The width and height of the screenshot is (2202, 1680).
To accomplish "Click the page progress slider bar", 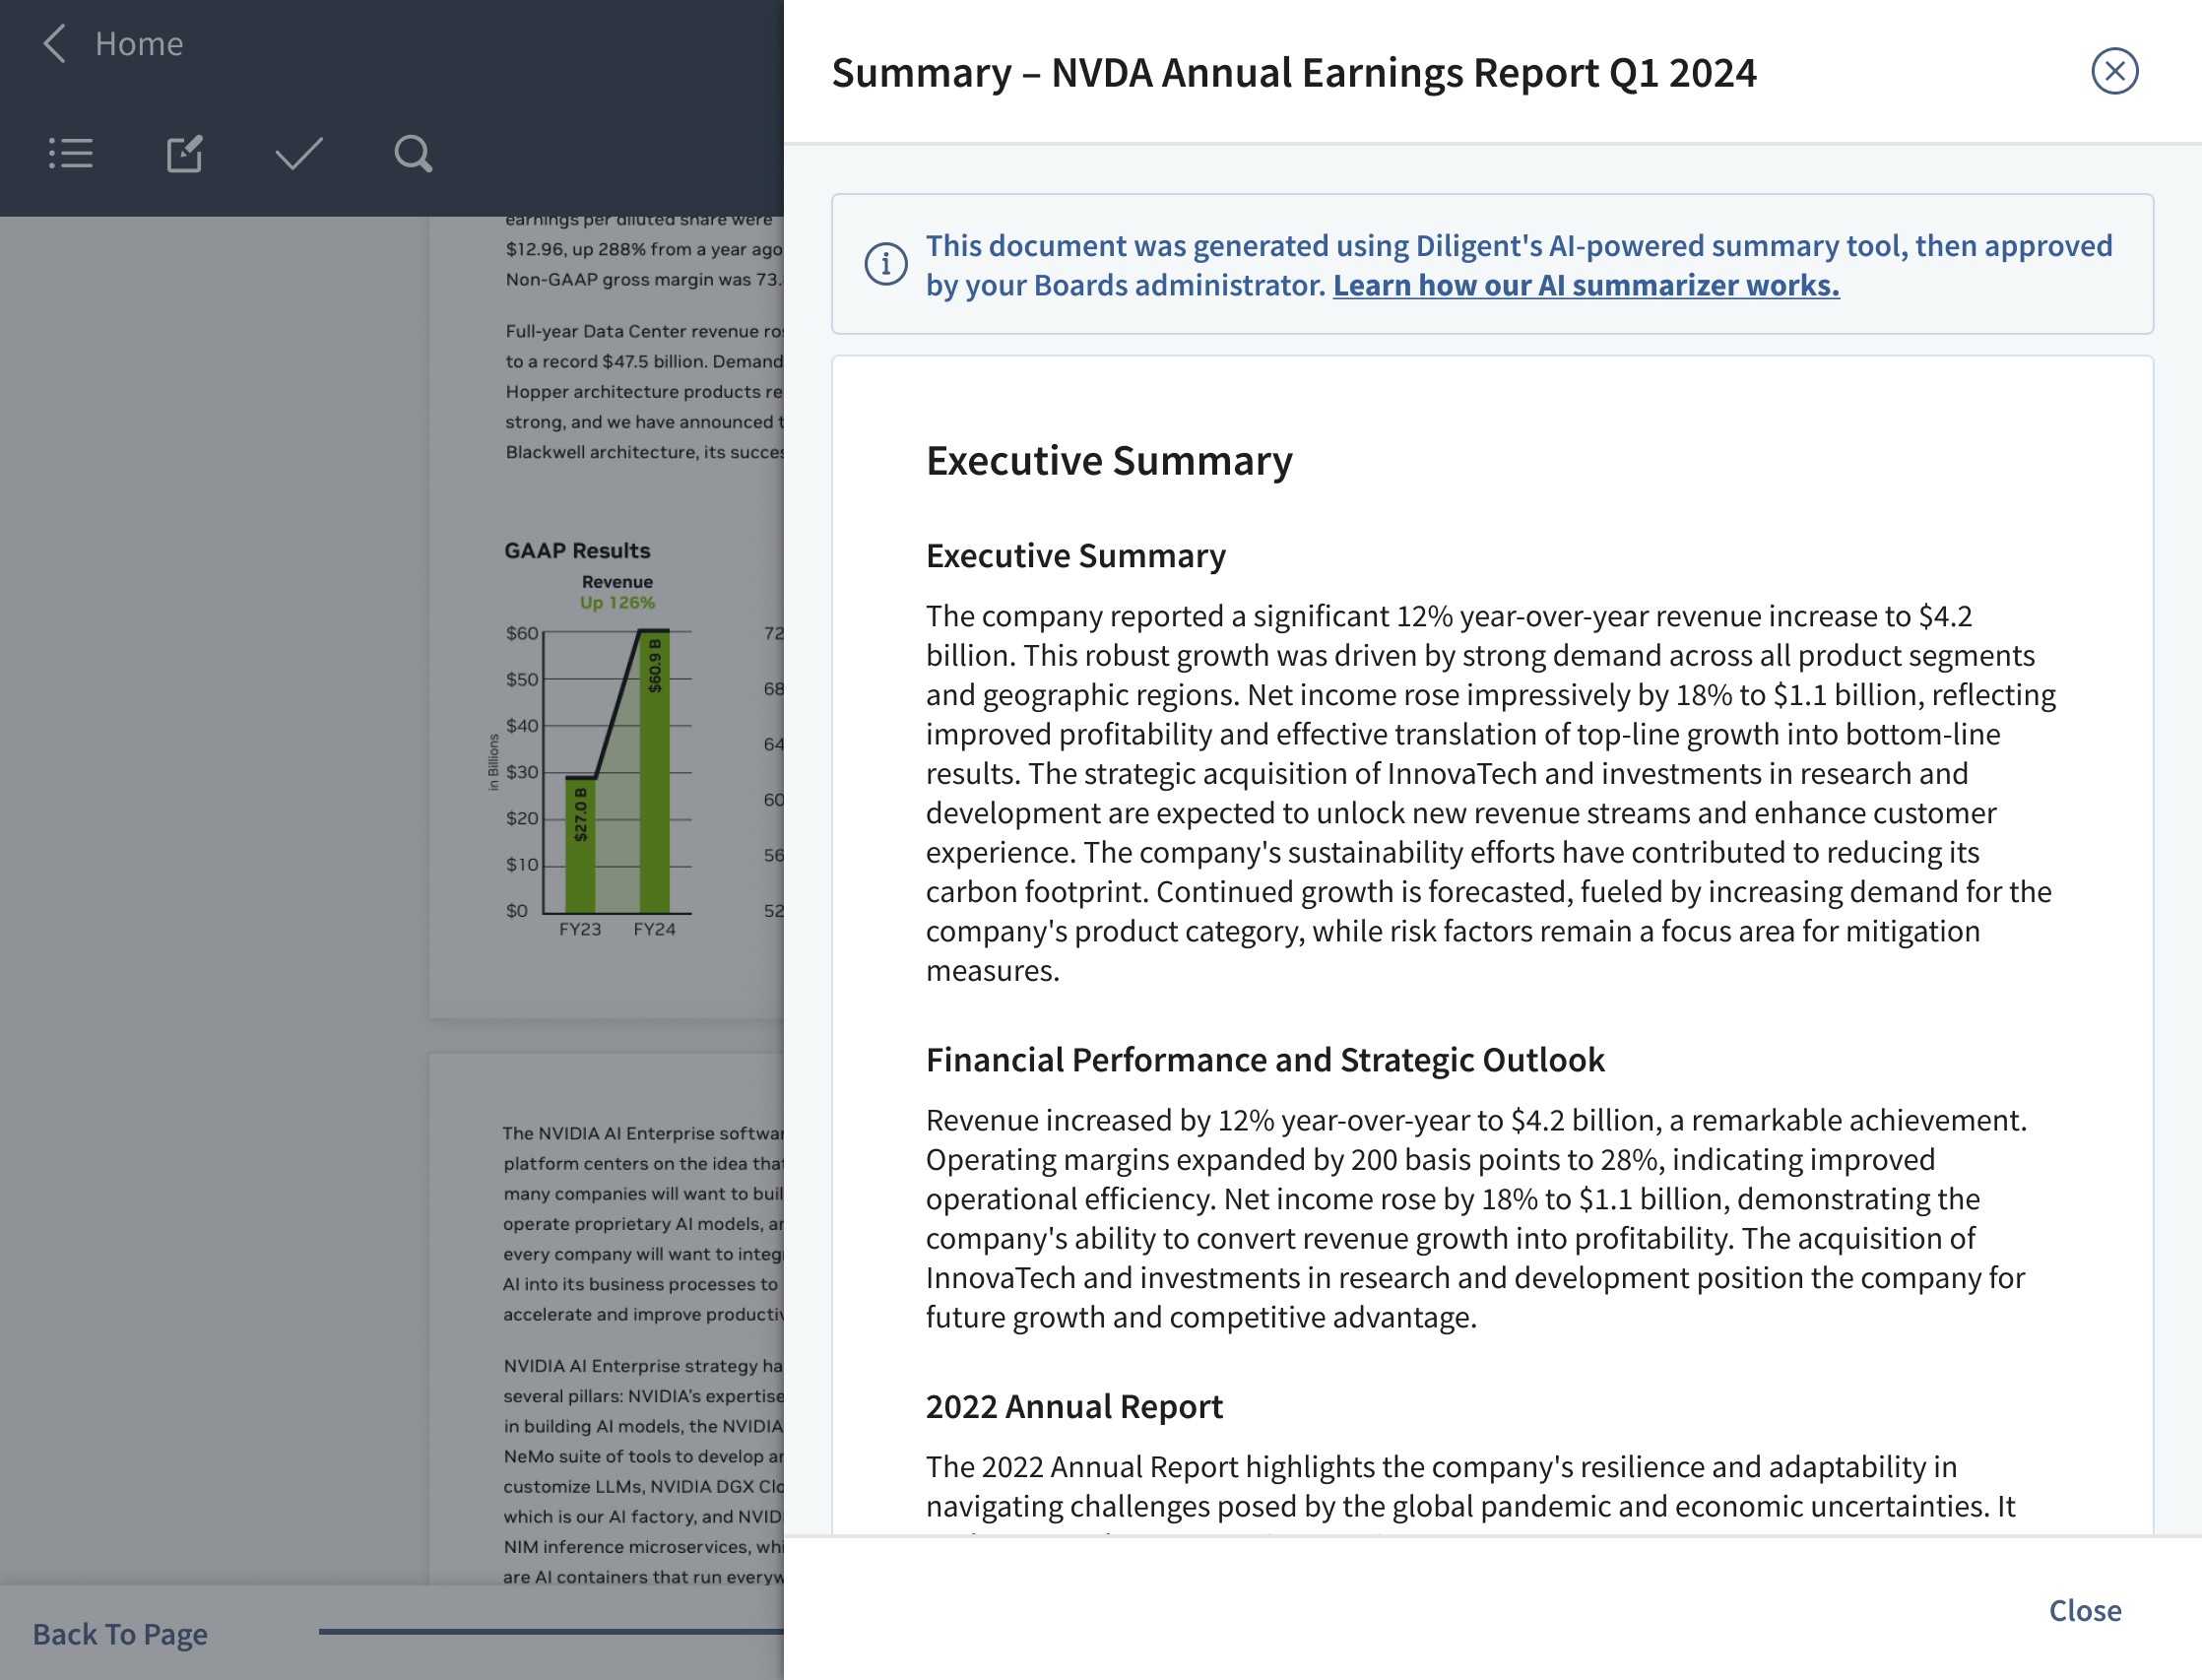I will 550,1631.
